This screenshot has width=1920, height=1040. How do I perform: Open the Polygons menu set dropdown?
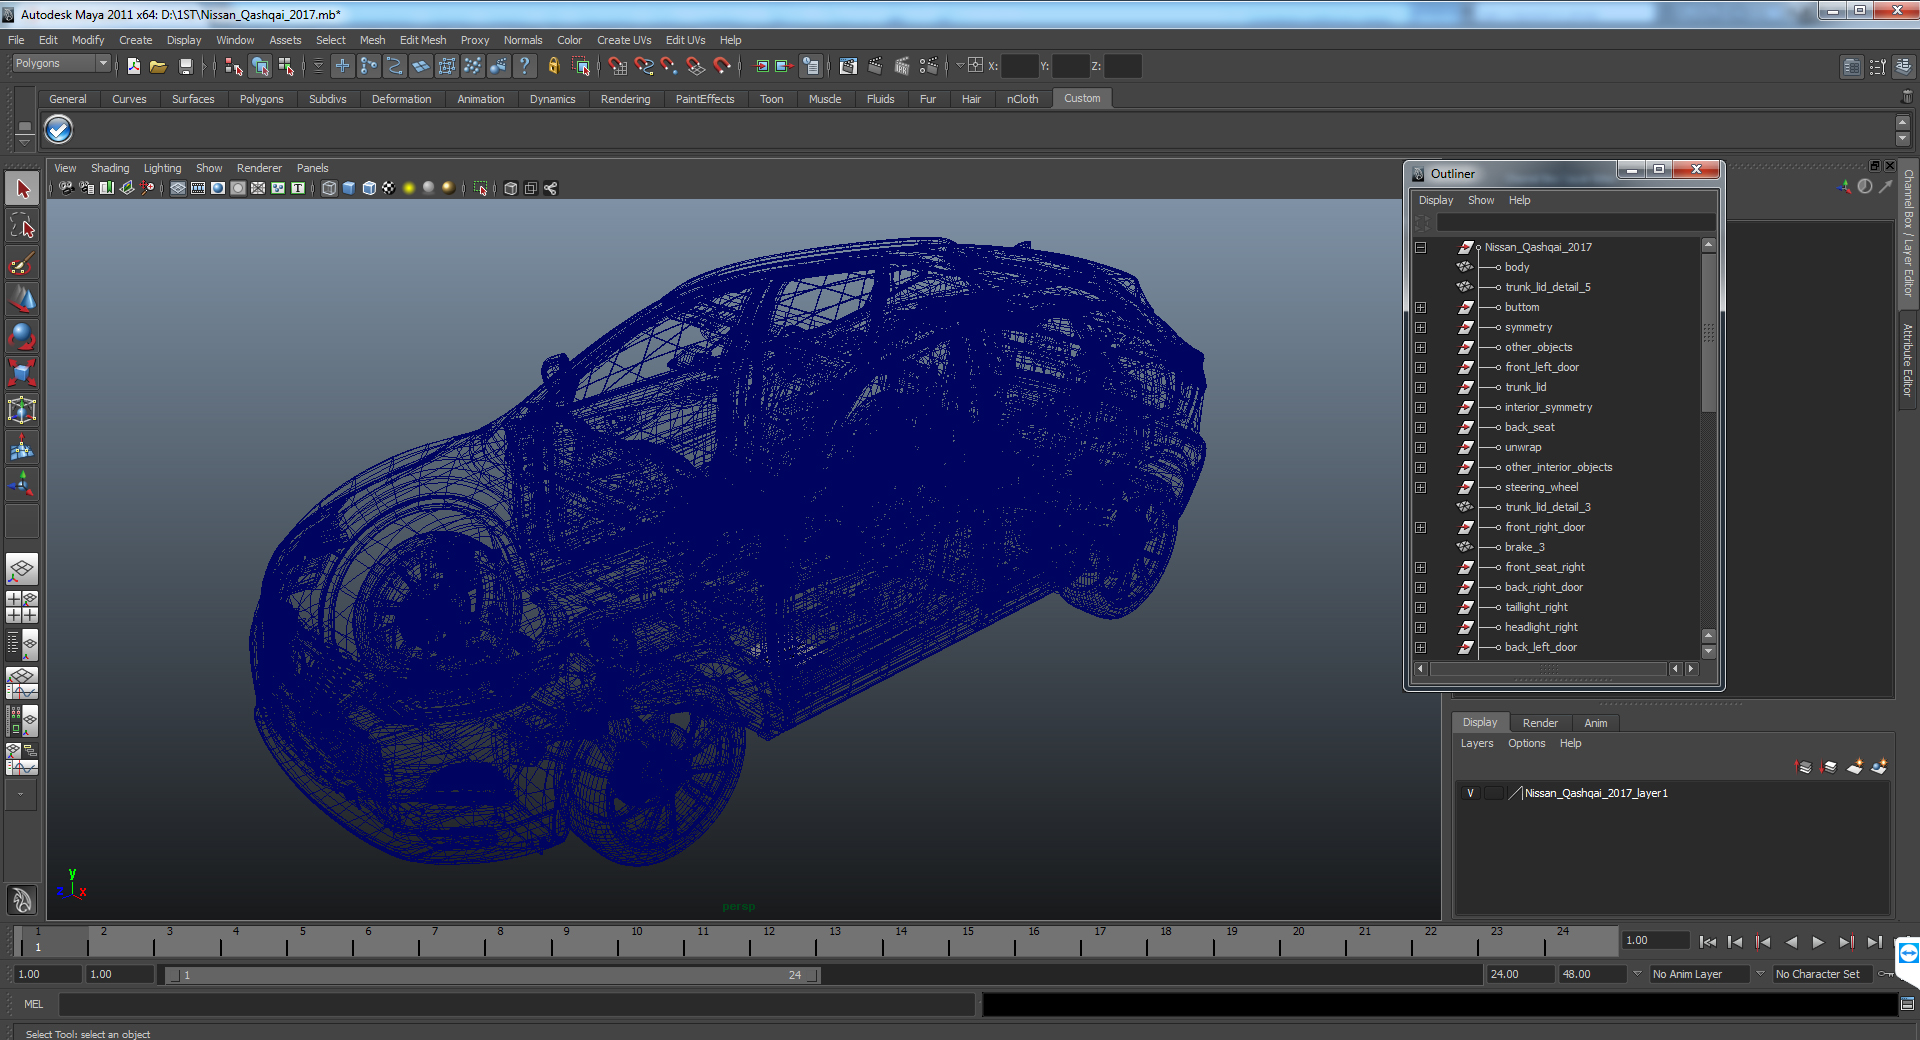(61, 63)
